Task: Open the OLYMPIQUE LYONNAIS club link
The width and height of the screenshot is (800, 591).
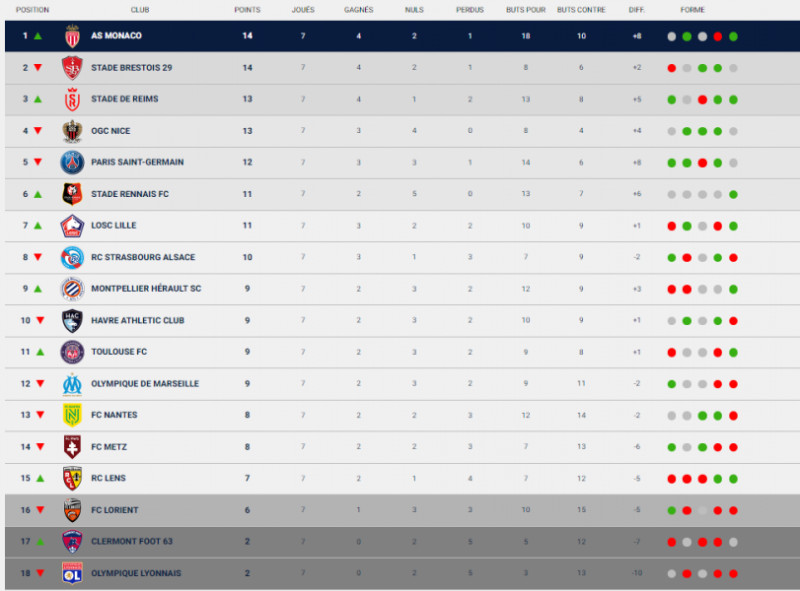Action: coord(136,573)
